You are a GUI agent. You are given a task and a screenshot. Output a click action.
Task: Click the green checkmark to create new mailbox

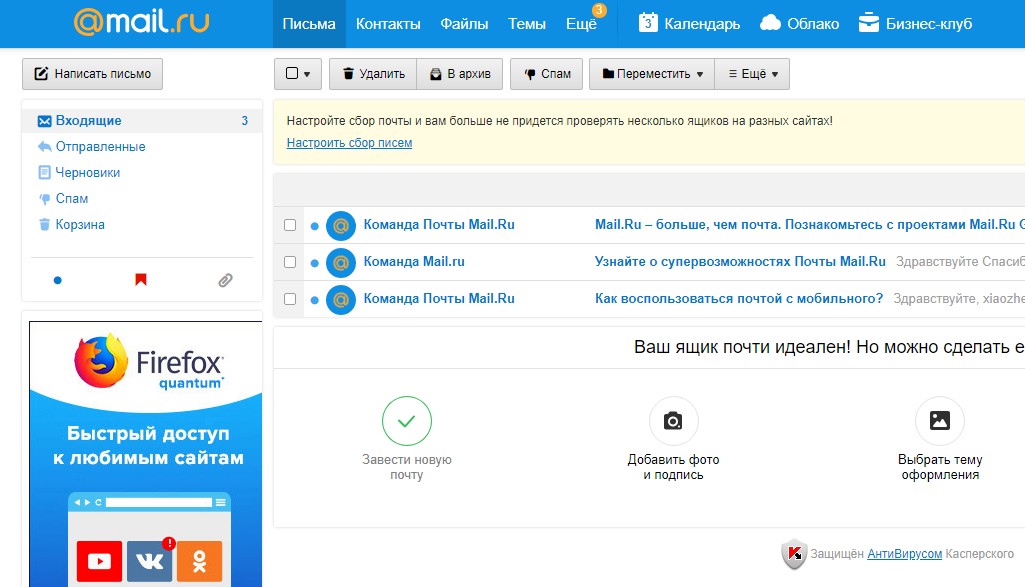pyautogui.click(x=406, y=420)
